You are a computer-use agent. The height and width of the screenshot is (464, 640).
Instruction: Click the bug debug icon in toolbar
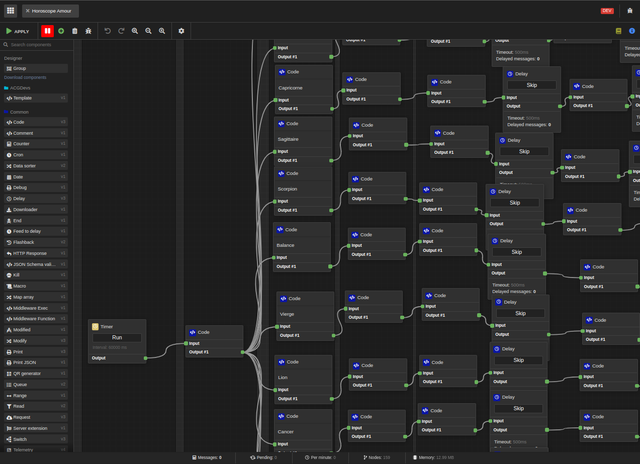[x=88, y=31]
